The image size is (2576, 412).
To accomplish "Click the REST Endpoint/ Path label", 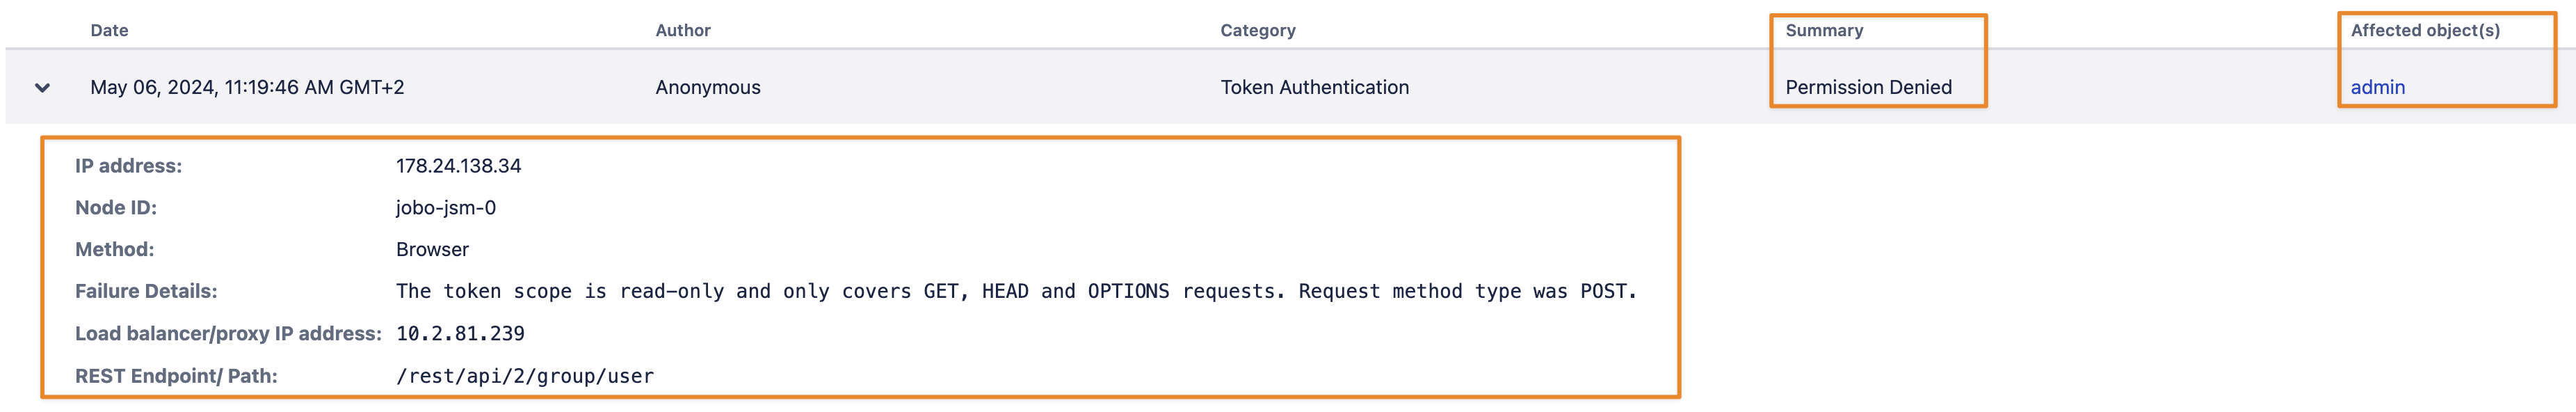I will [176, 376].
